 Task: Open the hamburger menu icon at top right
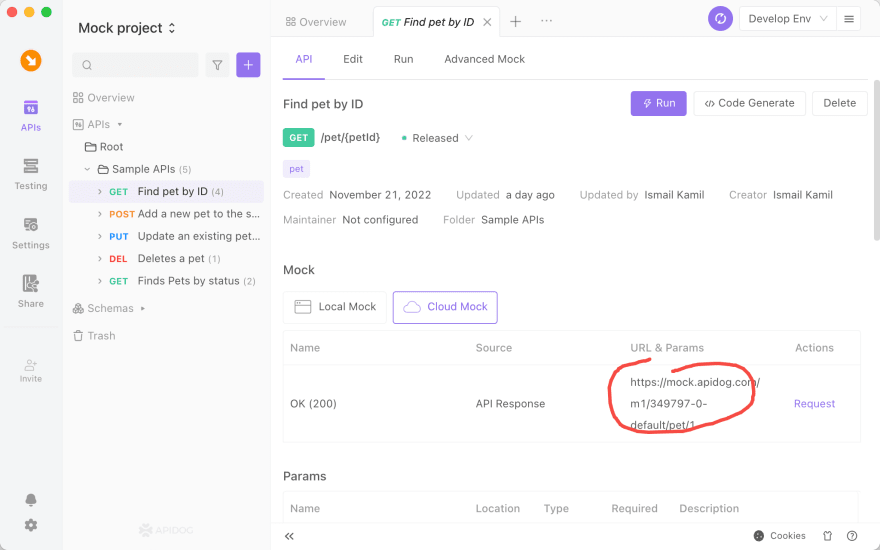click(849, 19)
